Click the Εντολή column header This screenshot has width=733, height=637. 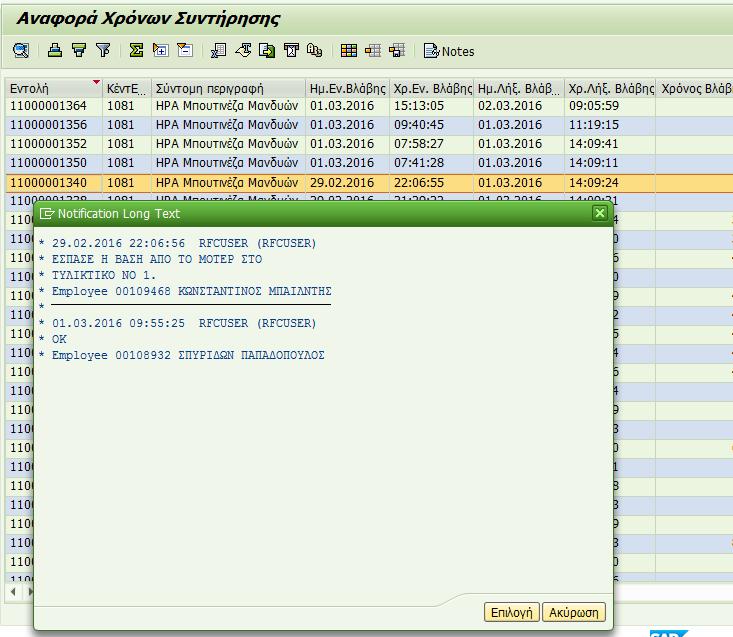click(54, 88)
